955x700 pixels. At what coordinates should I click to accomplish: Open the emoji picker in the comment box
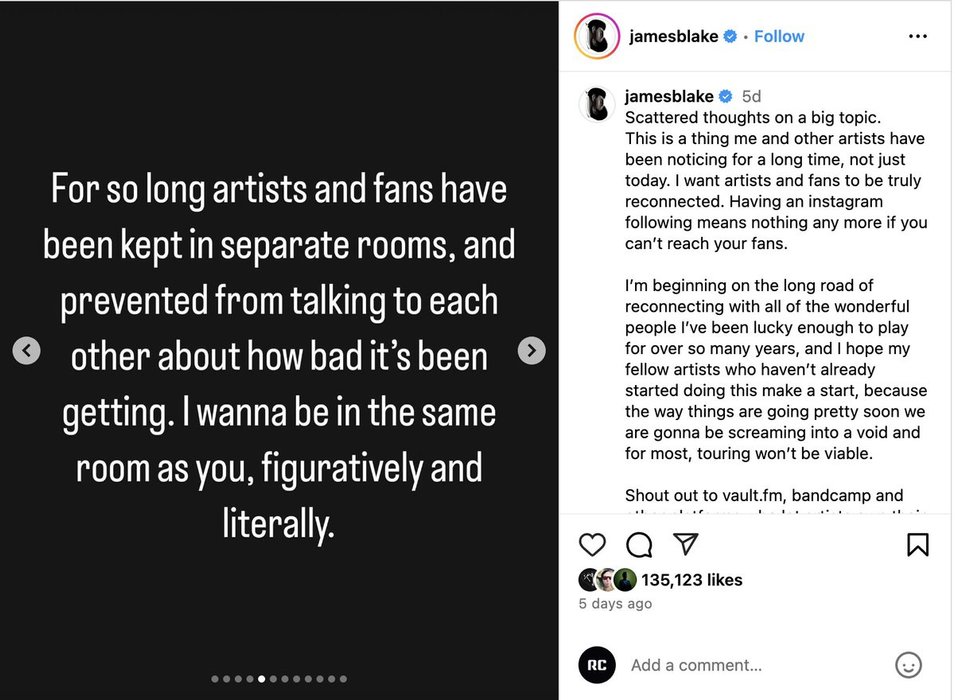908,665
